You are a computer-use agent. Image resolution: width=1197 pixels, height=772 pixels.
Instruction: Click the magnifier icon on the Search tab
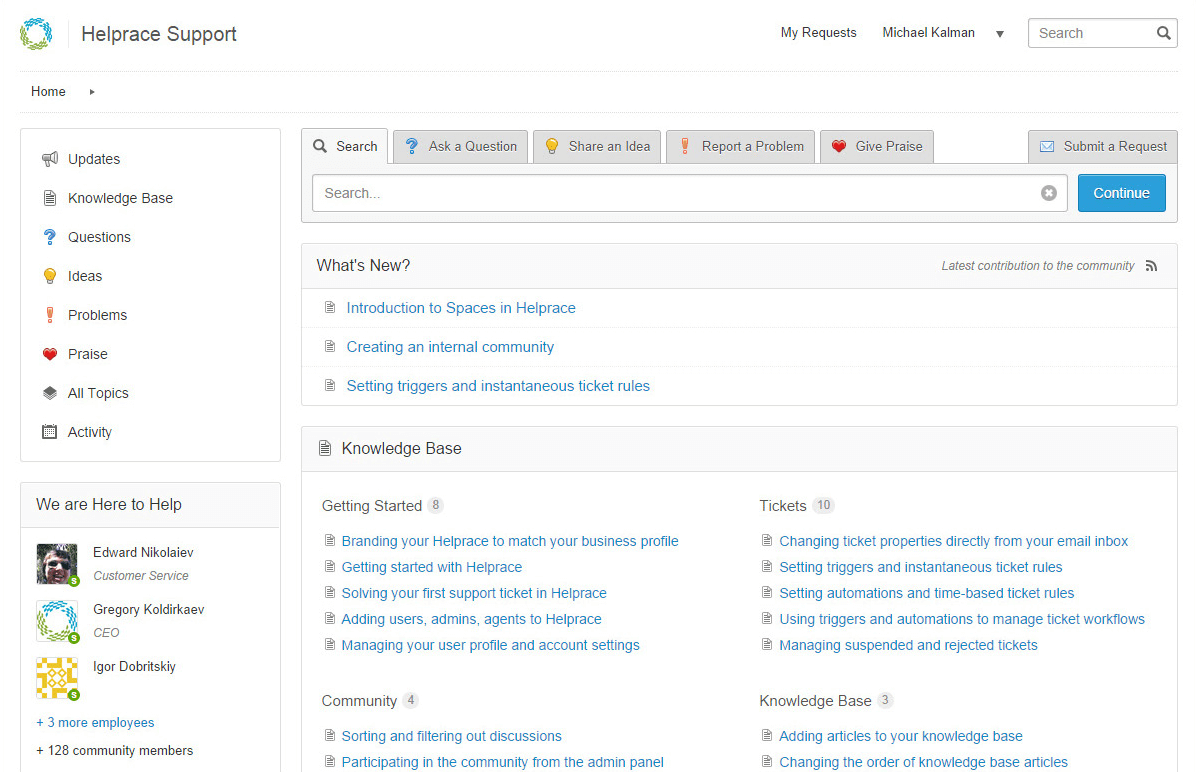click(321, 146)
